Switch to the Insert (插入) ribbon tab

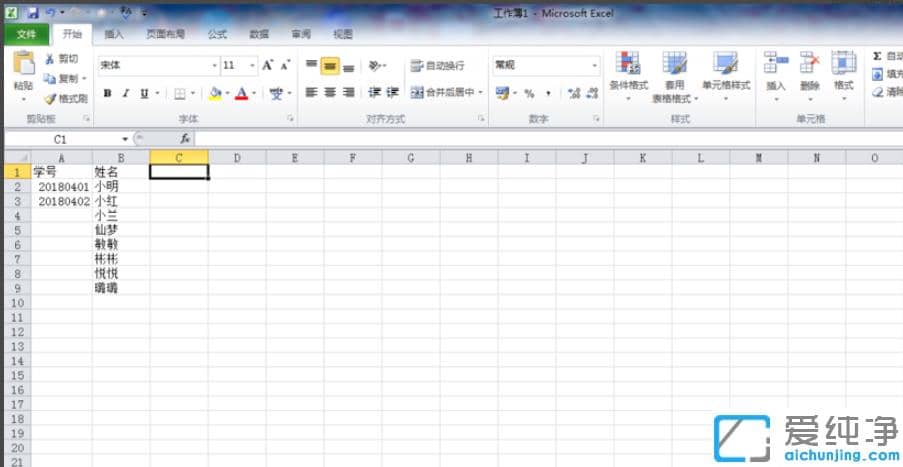click(114, 34)
